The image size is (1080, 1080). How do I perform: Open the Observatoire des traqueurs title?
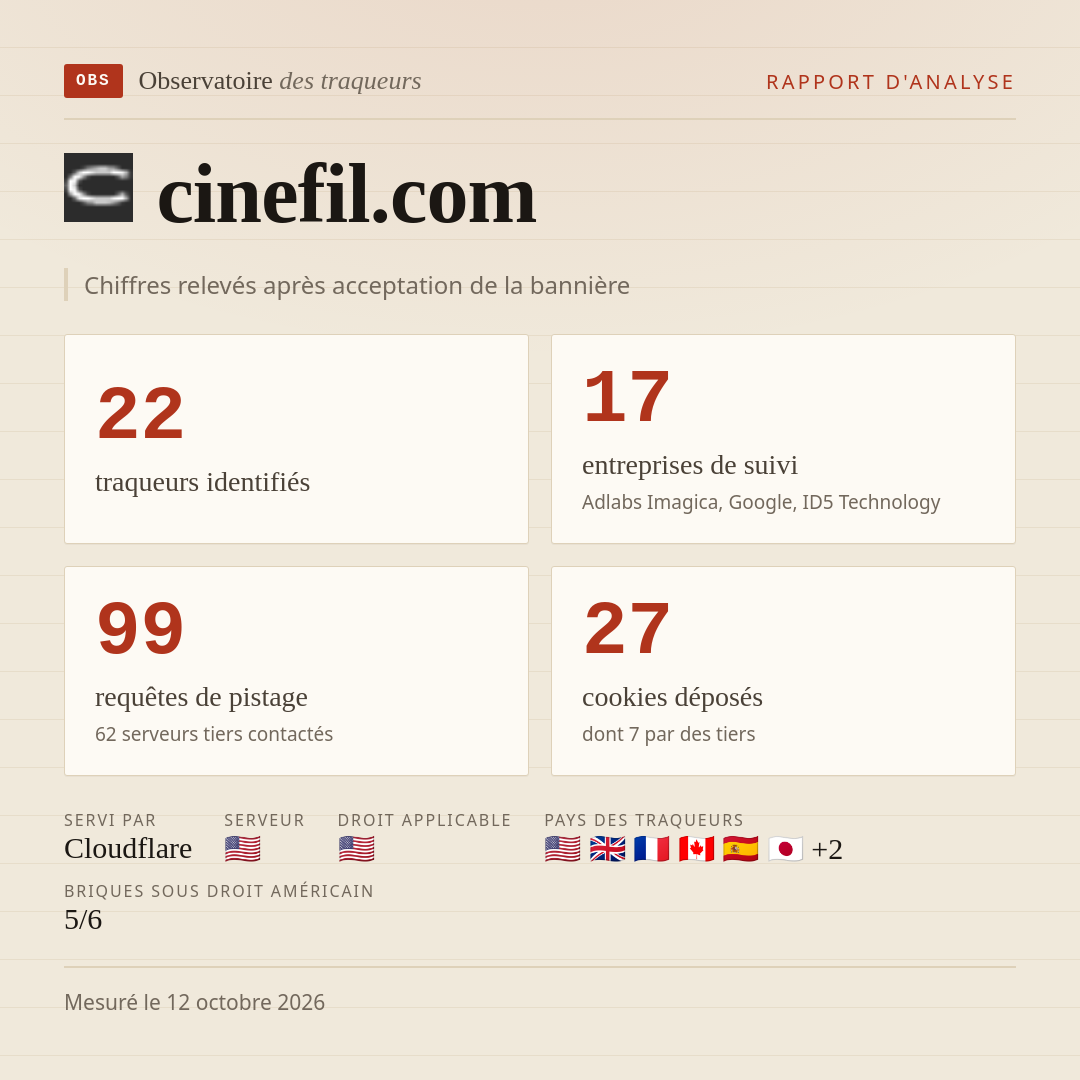(x=280, y=81)
